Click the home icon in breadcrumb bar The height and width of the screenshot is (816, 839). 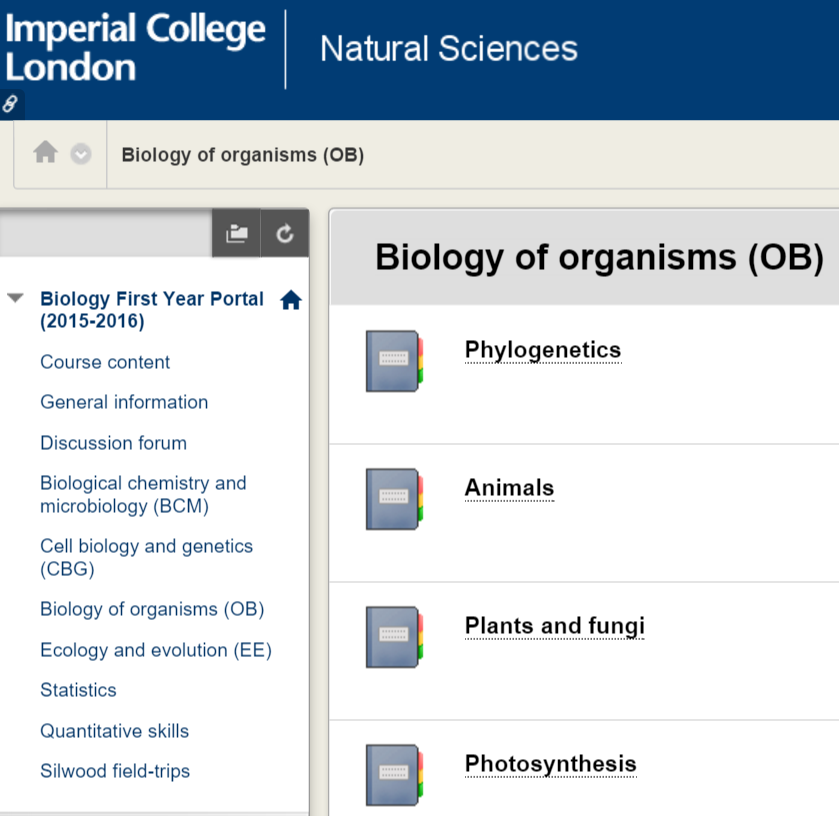pyautogui.click(x=45, y=153)
